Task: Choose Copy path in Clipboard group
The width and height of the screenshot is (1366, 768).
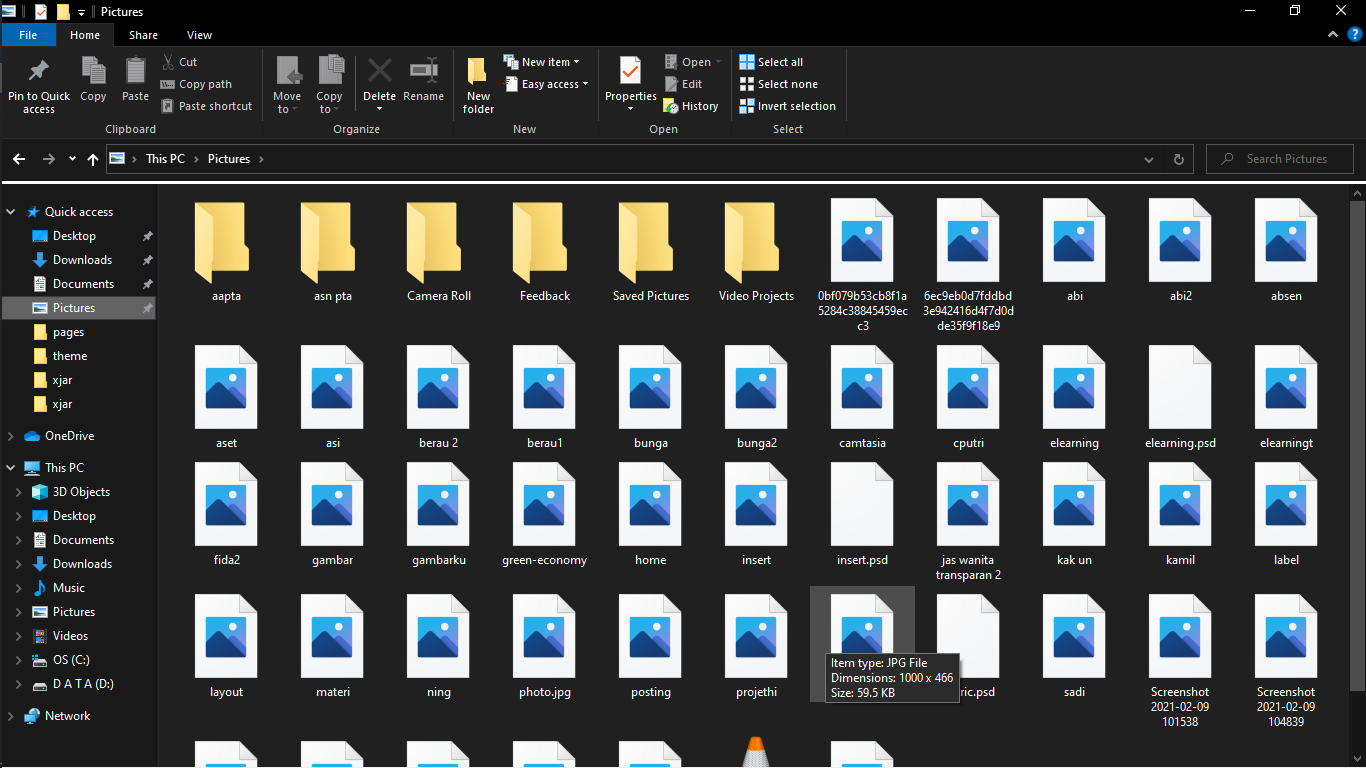Action: [x=196, y=84]
